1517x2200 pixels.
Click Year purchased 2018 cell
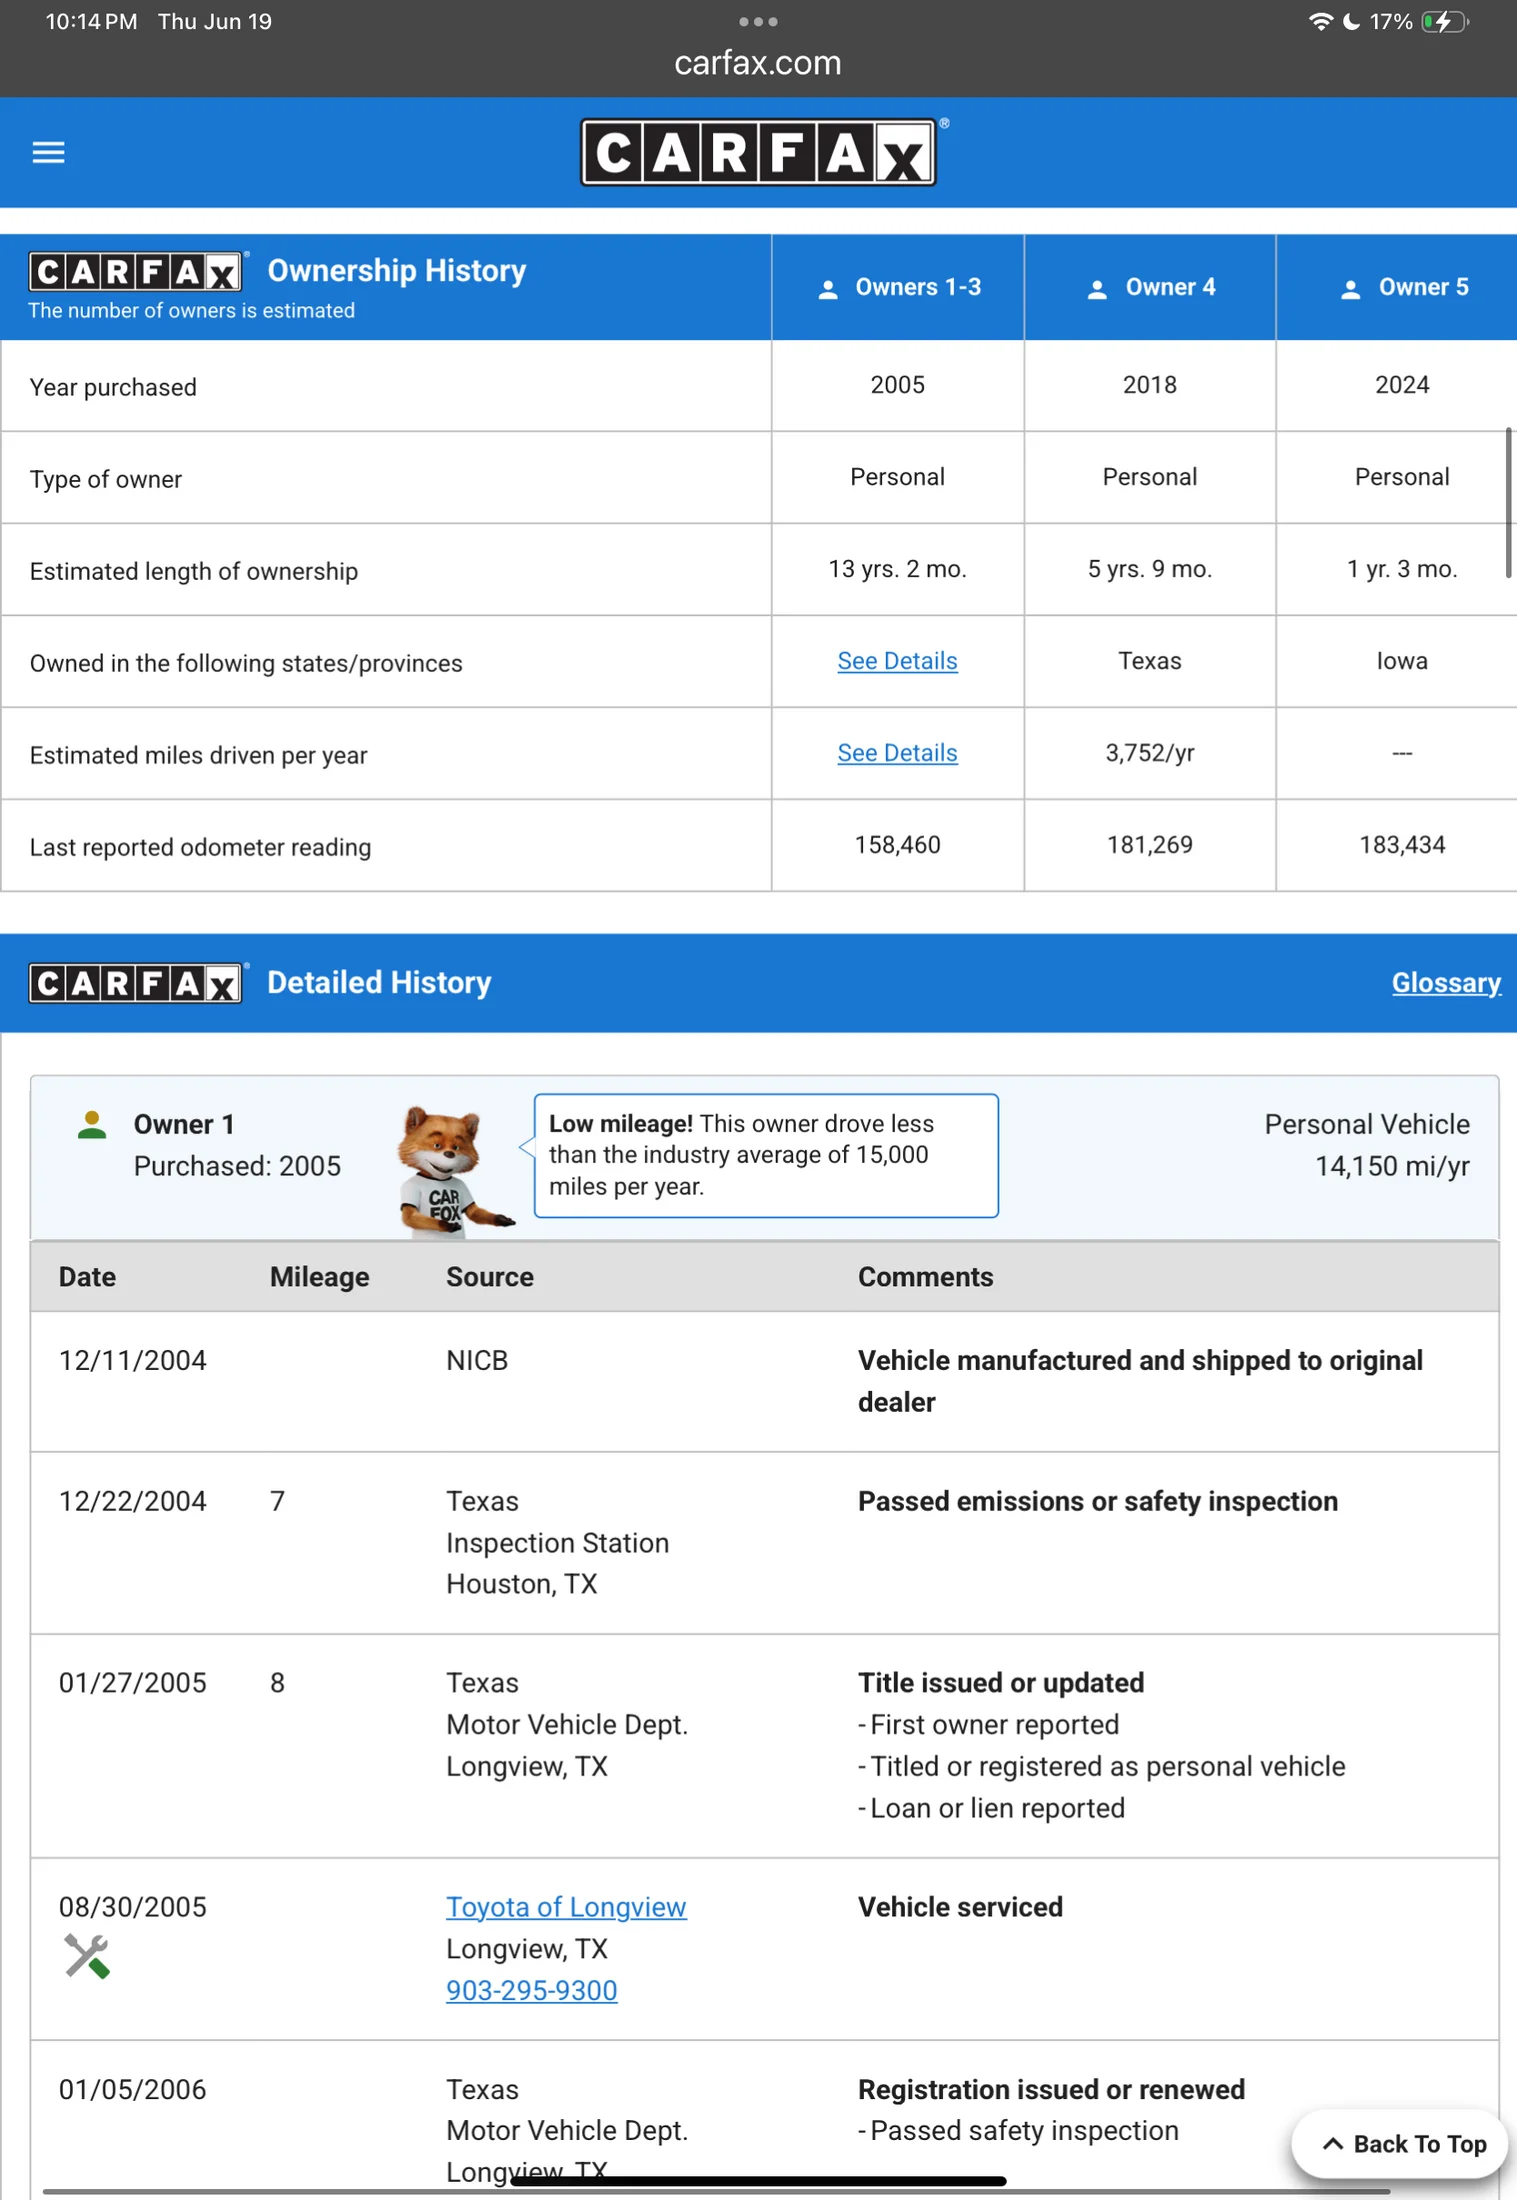(x=1150, y=385)
